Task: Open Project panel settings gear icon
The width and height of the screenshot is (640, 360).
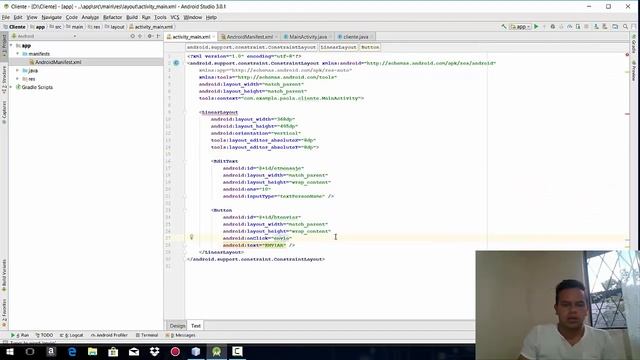Action: (x=150, y=36)
